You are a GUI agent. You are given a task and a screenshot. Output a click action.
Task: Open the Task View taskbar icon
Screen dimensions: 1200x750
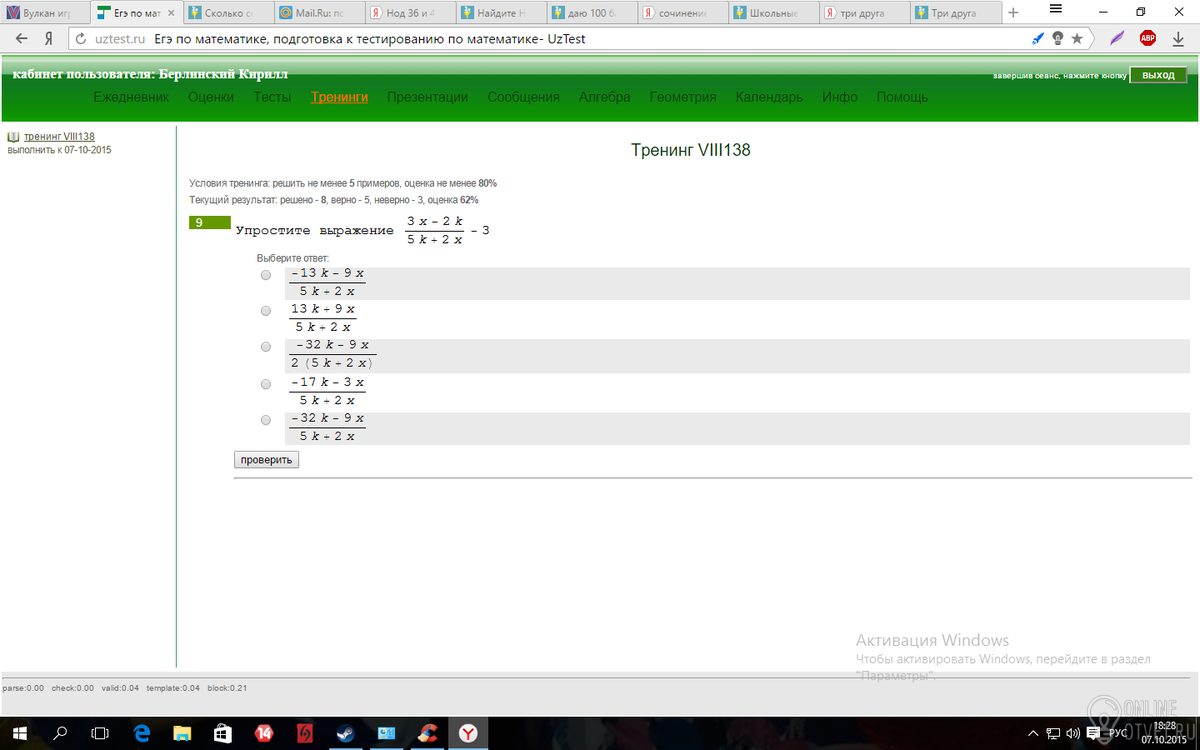point(100,733)
